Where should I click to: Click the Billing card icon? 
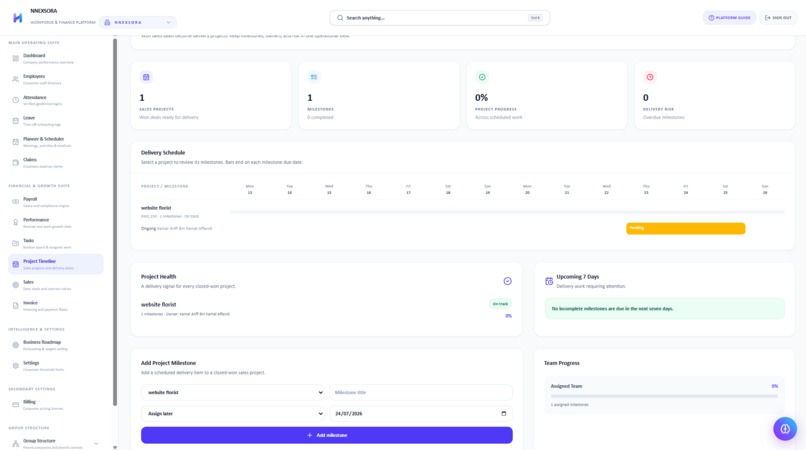pyautogui.click(x=15, y=405)
